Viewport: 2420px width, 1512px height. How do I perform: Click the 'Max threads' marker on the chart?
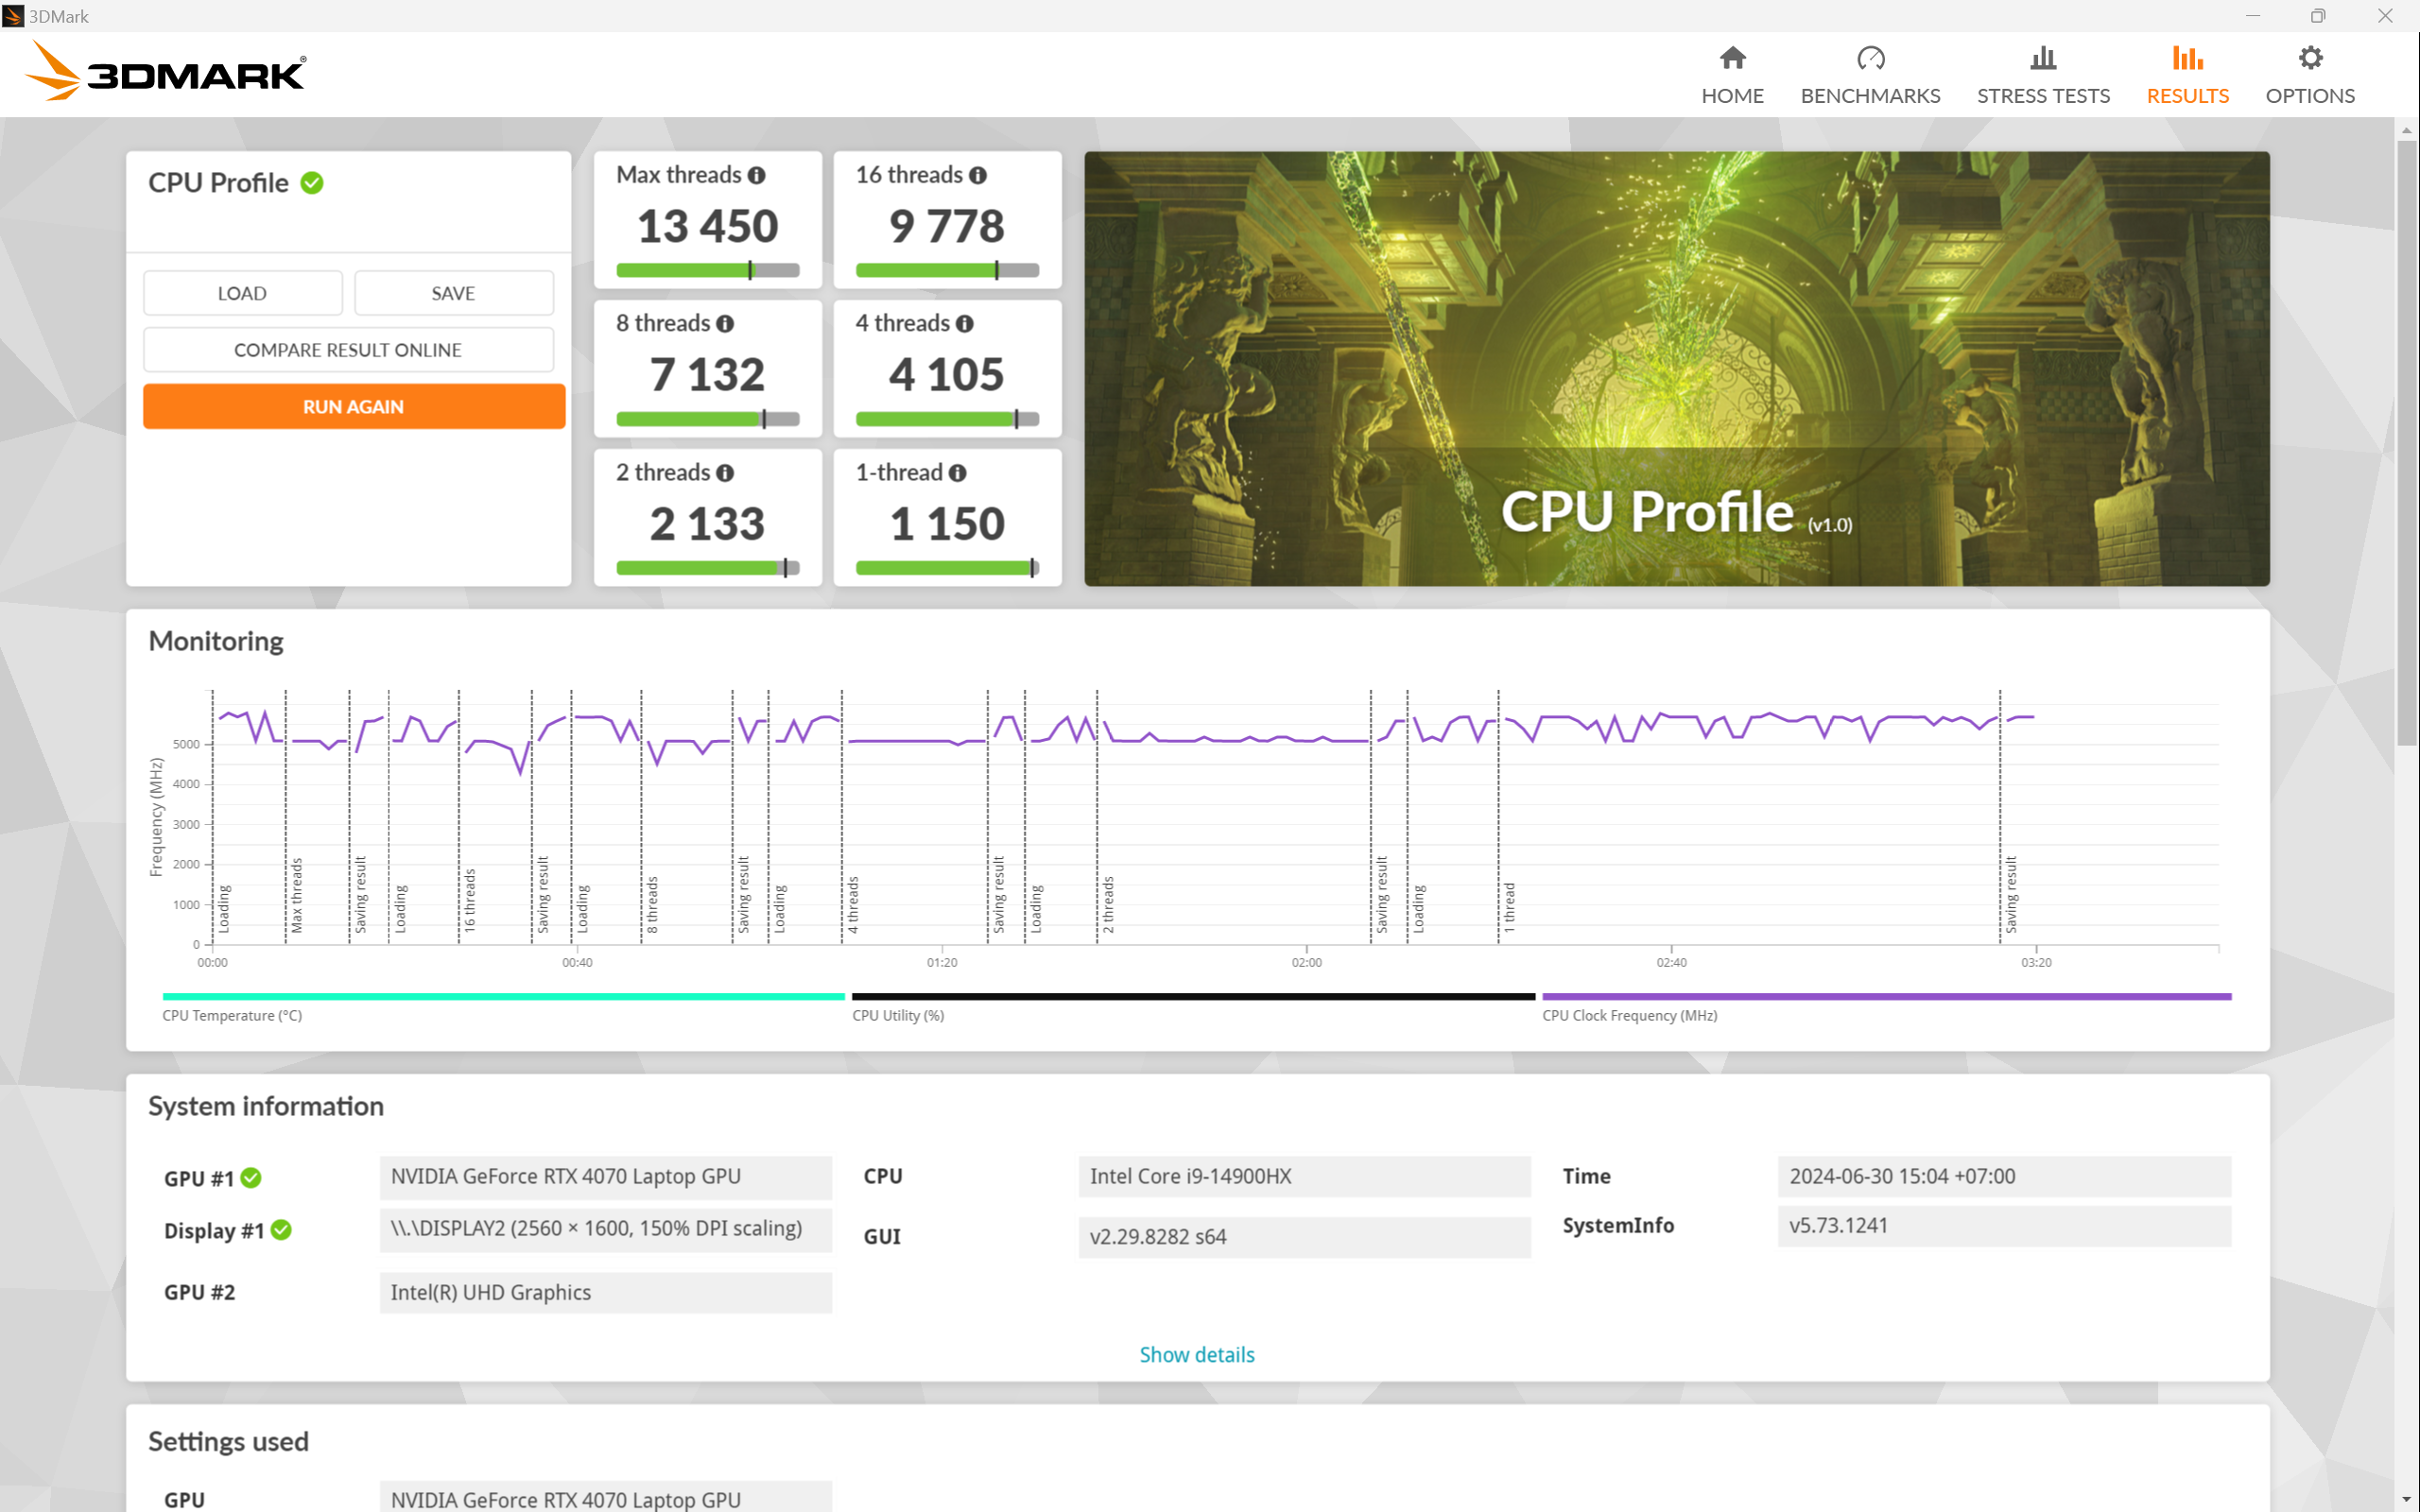point(296,896)
